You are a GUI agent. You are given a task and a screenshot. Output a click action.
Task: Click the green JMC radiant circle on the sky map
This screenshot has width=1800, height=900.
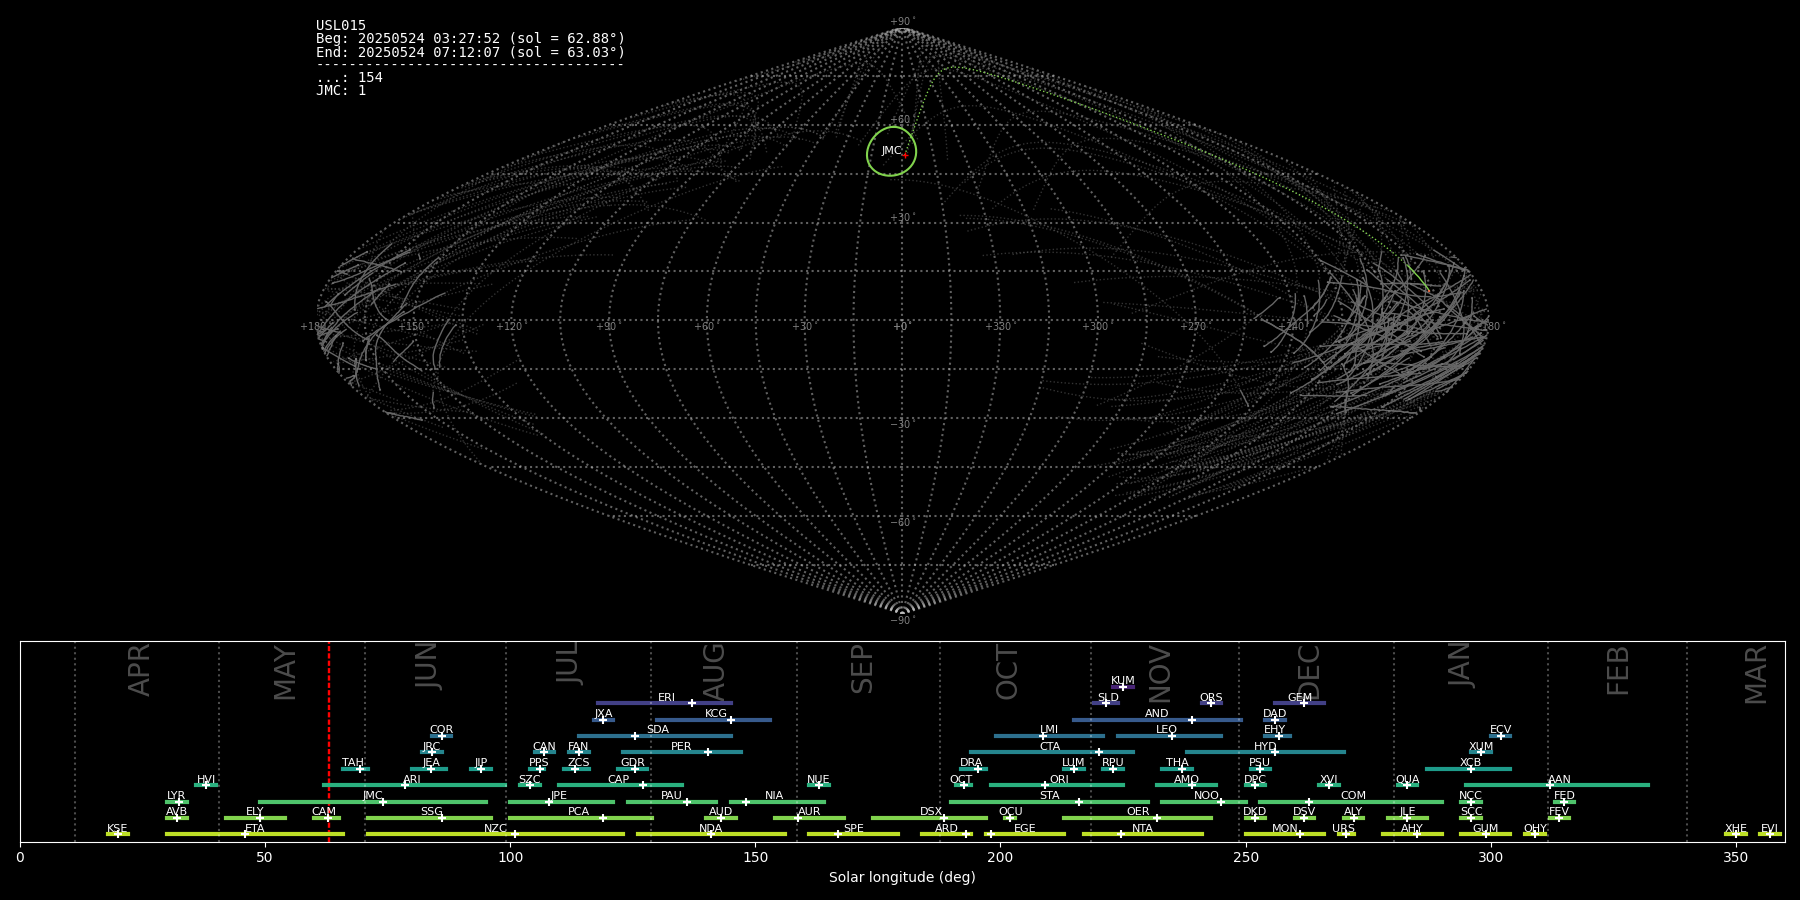pyautogui.click(x=891, y=151)
